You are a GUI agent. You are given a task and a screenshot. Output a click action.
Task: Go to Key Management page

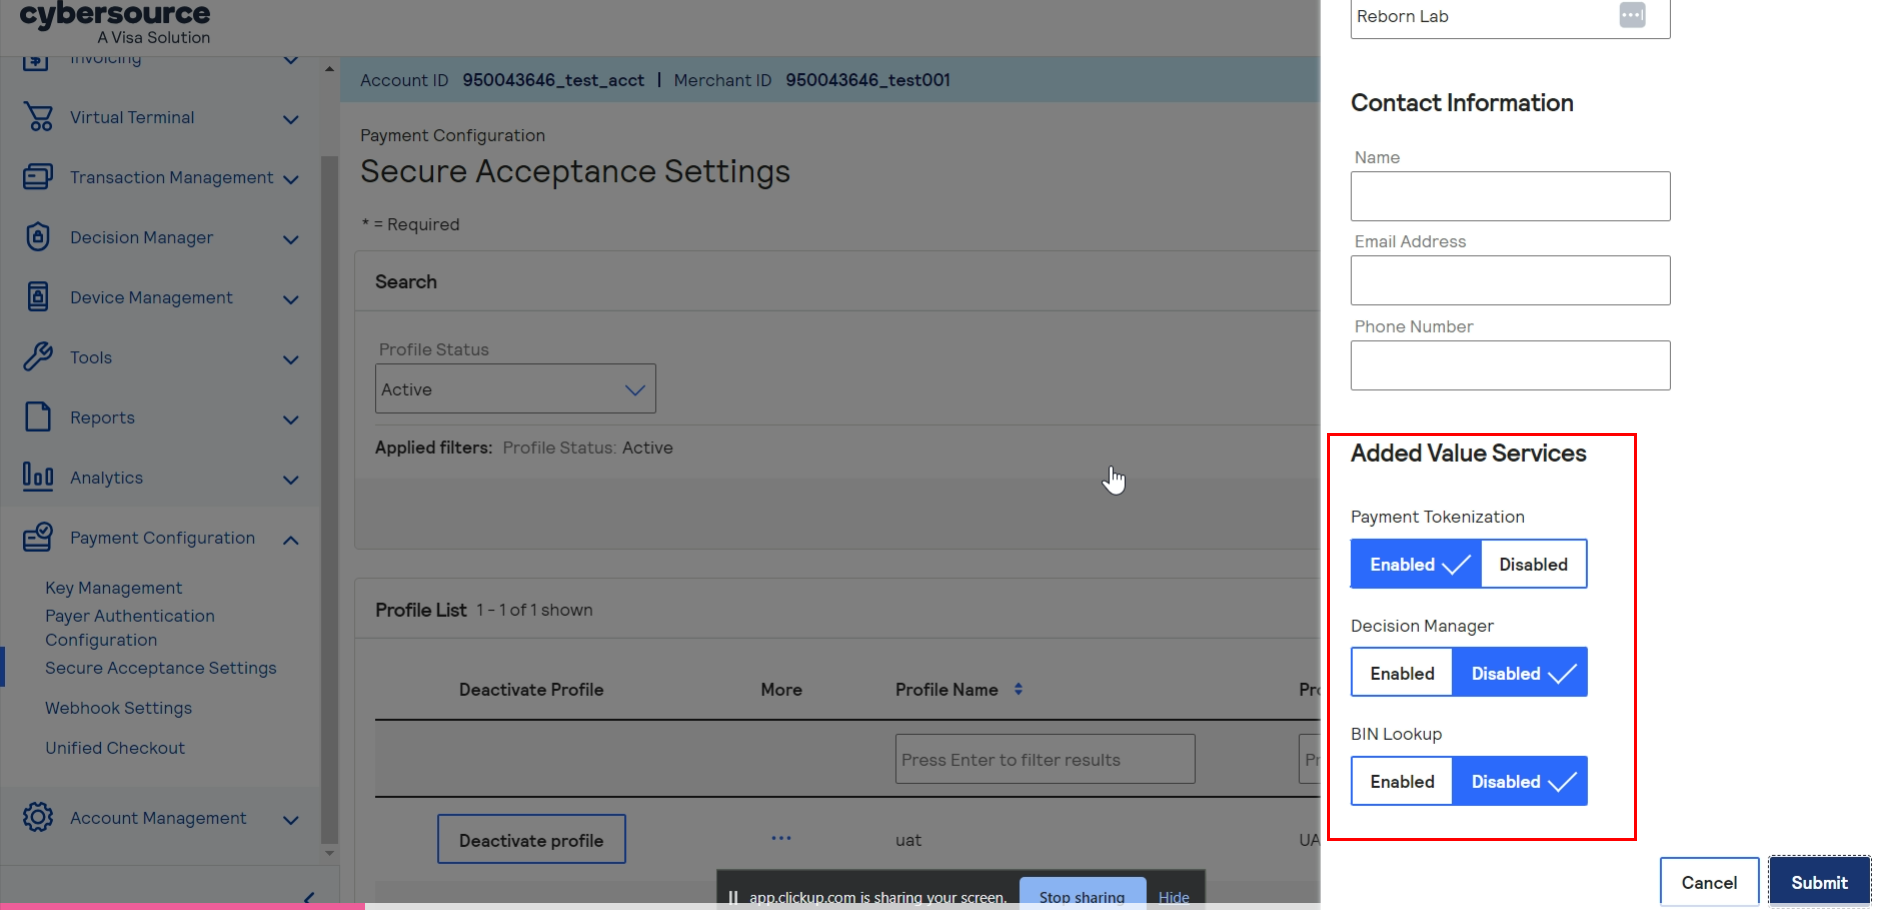(x=113, y=588)
